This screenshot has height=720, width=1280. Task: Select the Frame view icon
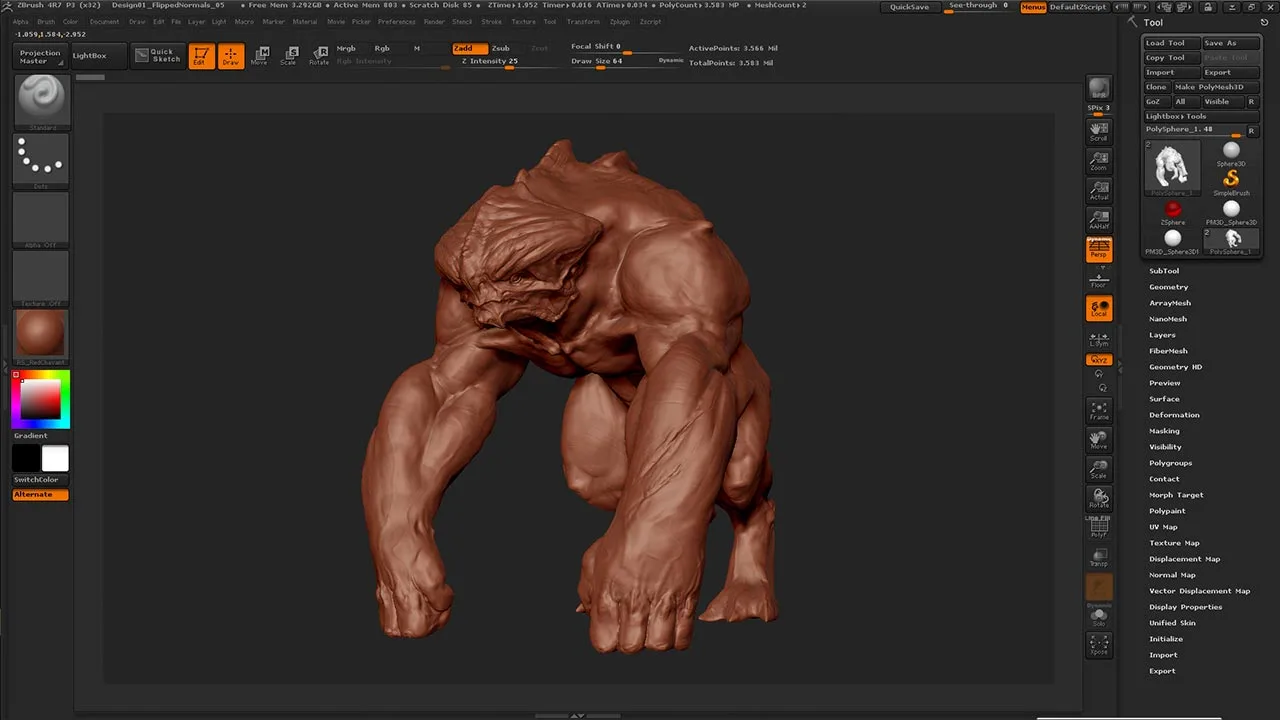[x=1099, y=410]
